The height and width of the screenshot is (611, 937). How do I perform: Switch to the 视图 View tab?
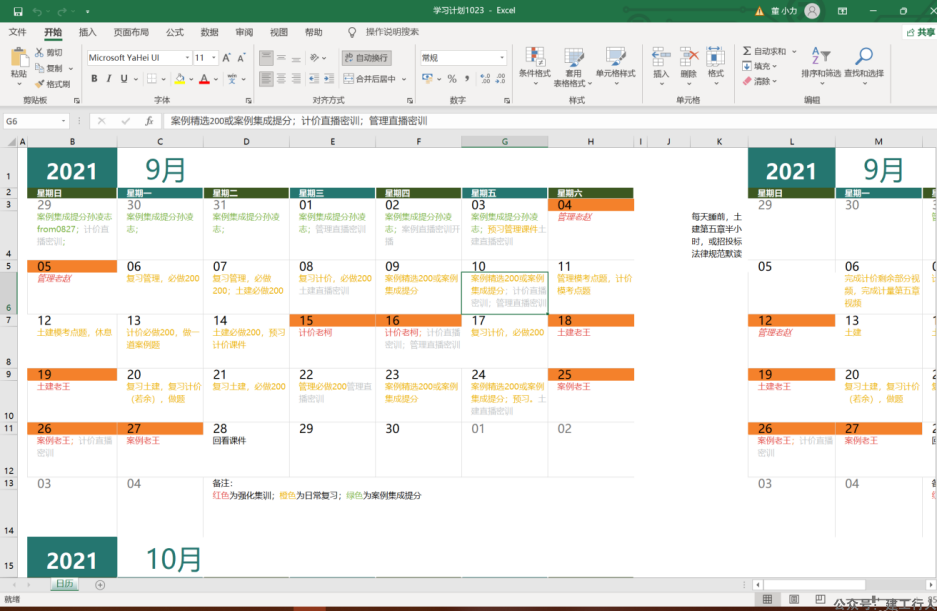278,32
